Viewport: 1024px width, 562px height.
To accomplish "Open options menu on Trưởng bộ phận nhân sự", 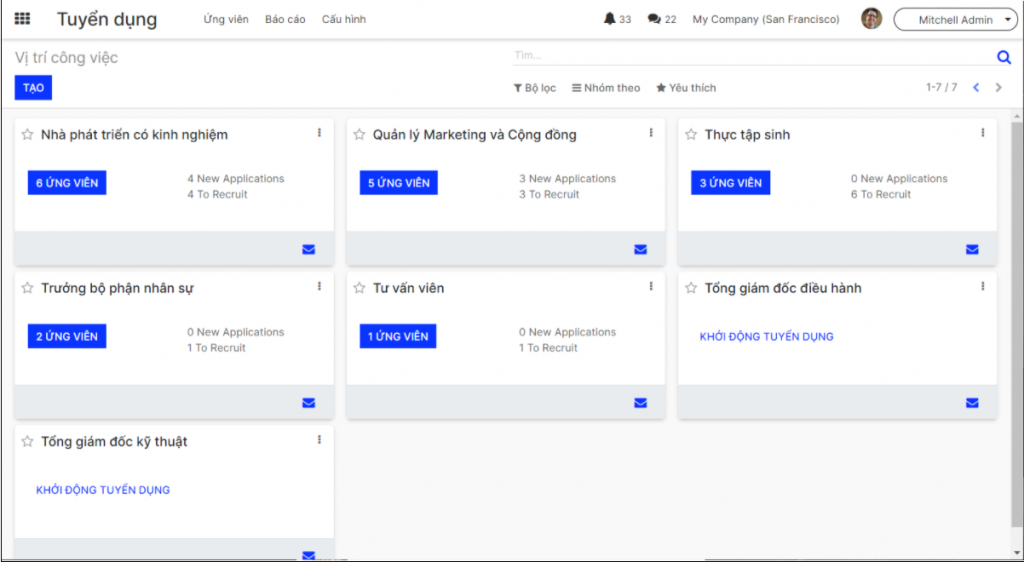I will 319,286.
